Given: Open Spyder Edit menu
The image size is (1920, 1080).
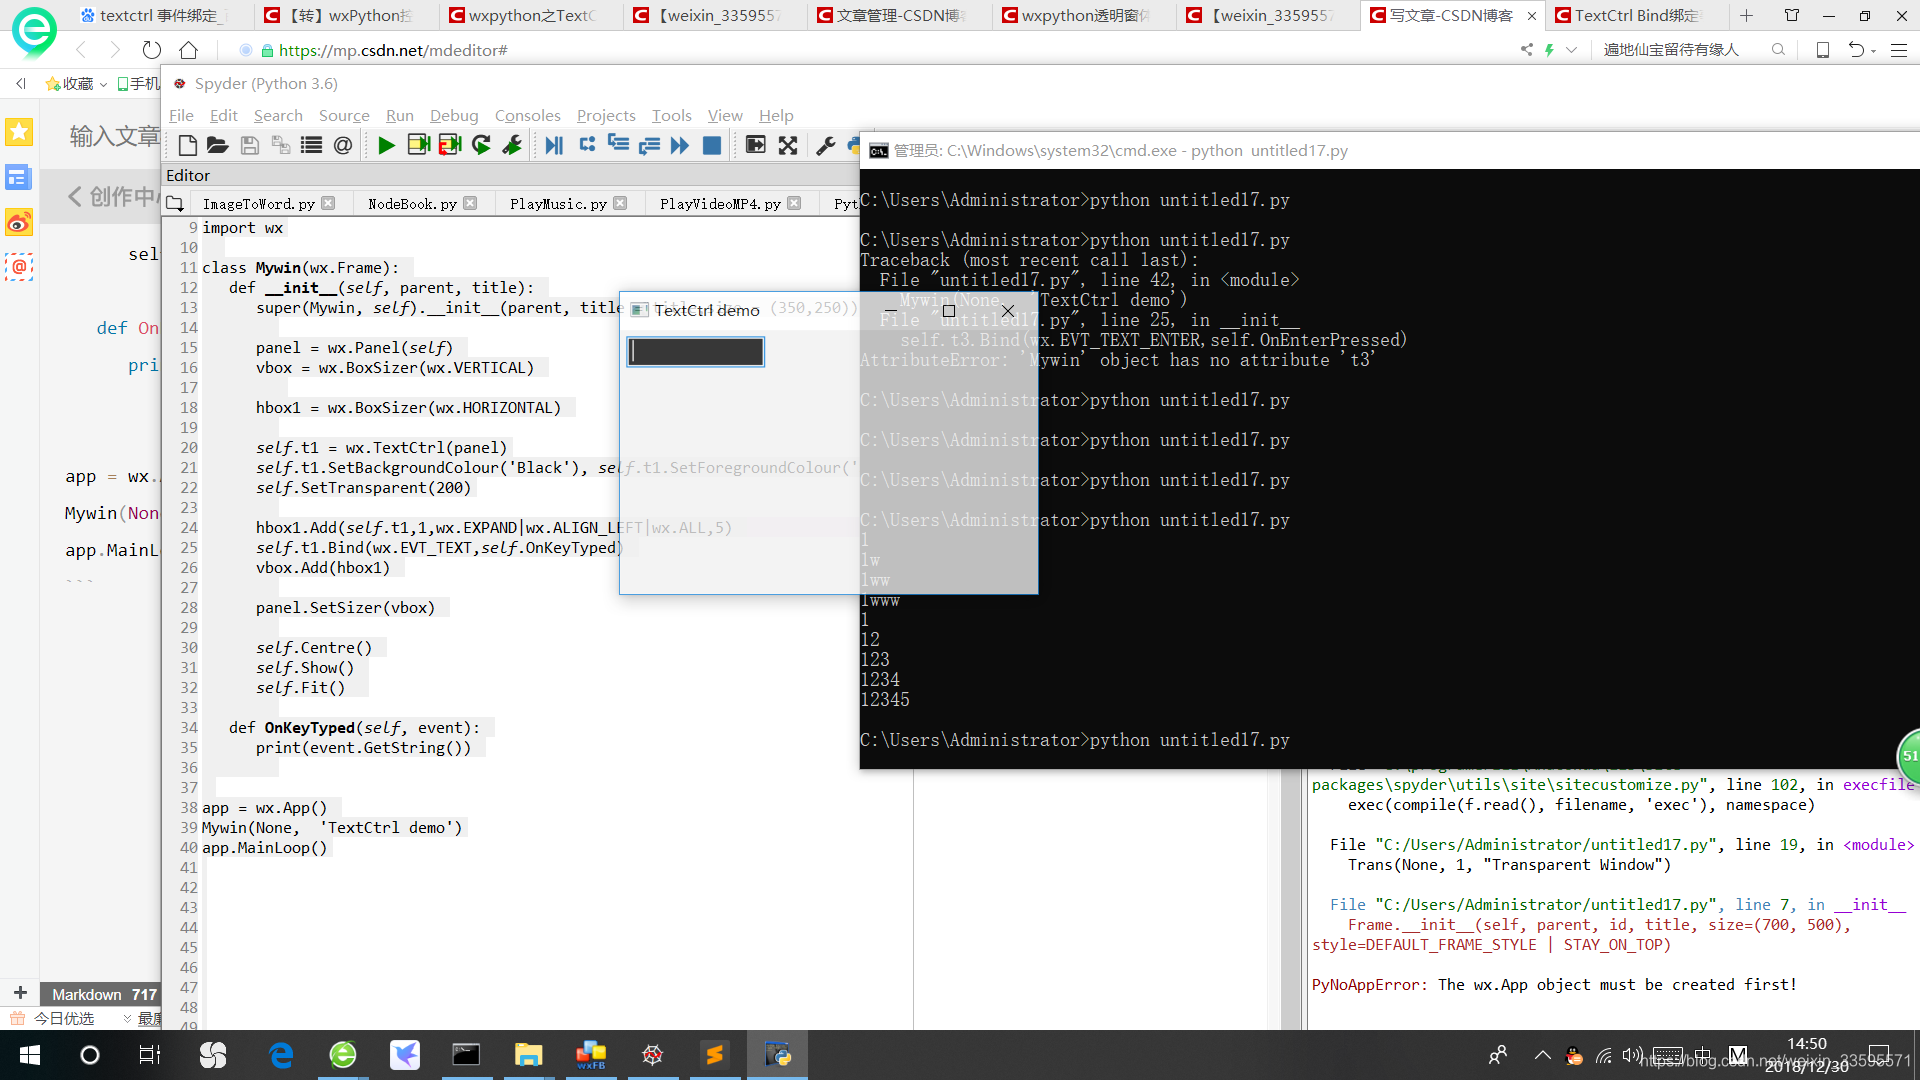Looking at the screenshot, I should click(223, 116).
